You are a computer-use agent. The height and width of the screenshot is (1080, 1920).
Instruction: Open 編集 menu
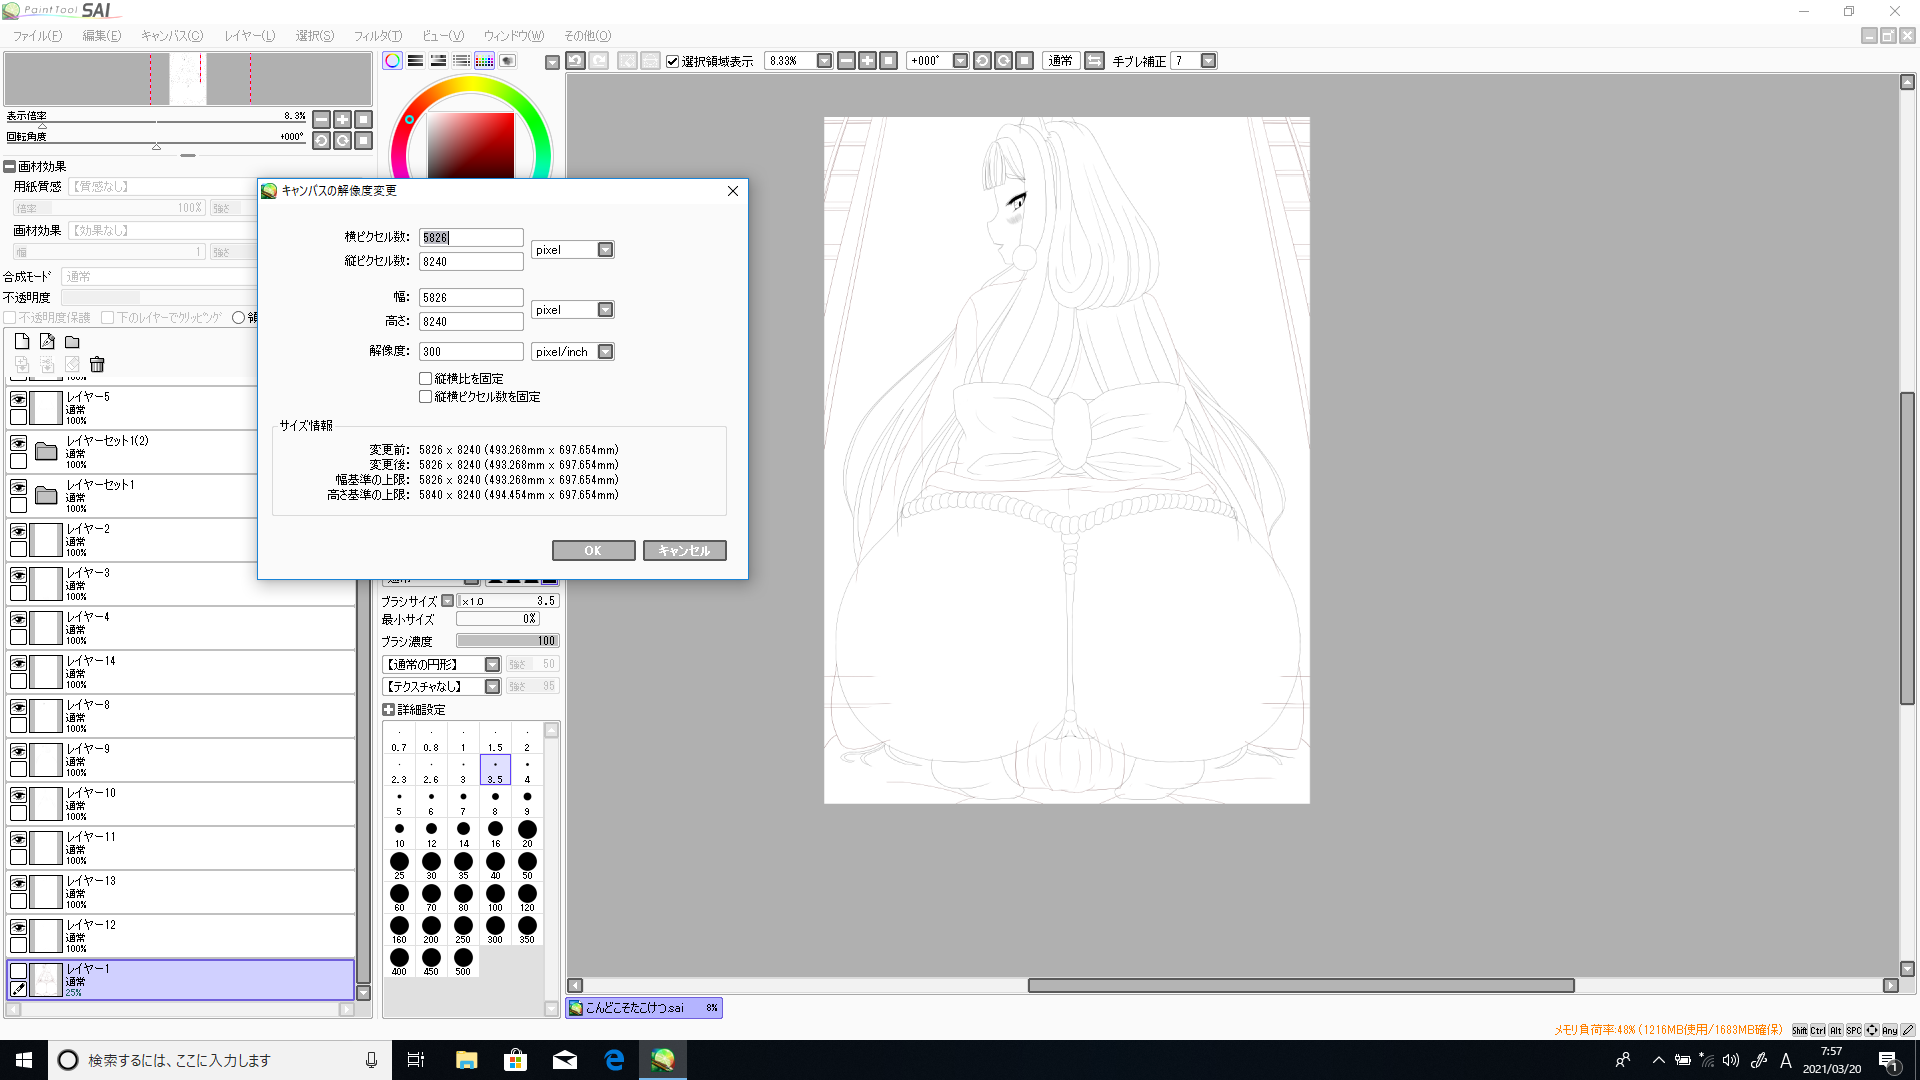point(101,36)
